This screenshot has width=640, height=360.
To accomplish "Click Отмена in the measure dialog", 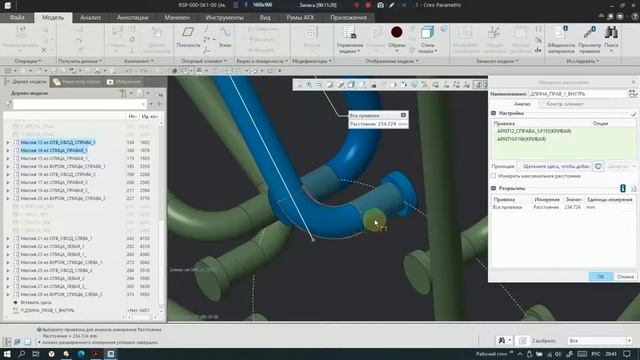I will (x=625, y=276).
